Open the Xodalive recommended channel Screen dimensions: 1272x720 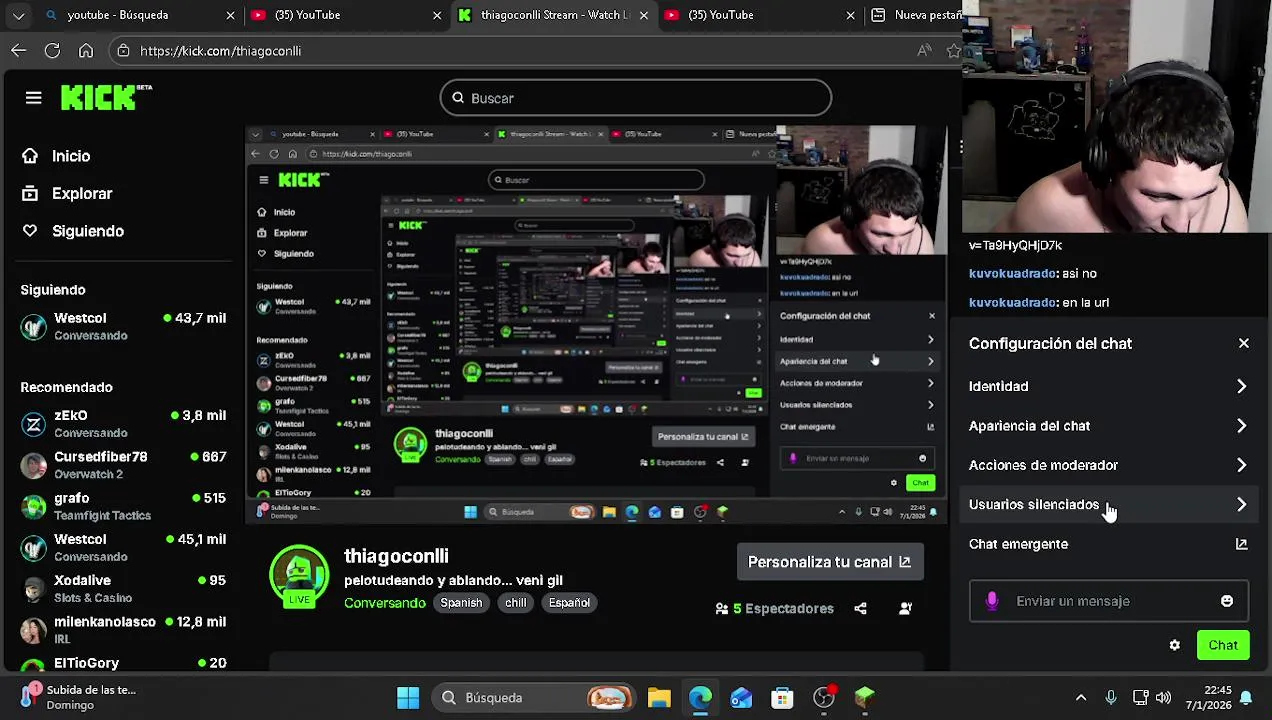[123, 589]
